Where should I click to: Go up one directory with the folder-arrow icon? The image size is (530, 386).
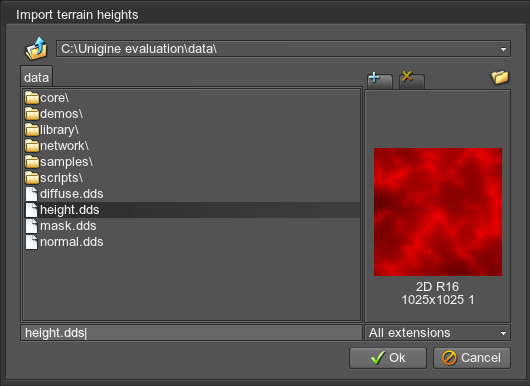tap(36, 49)
